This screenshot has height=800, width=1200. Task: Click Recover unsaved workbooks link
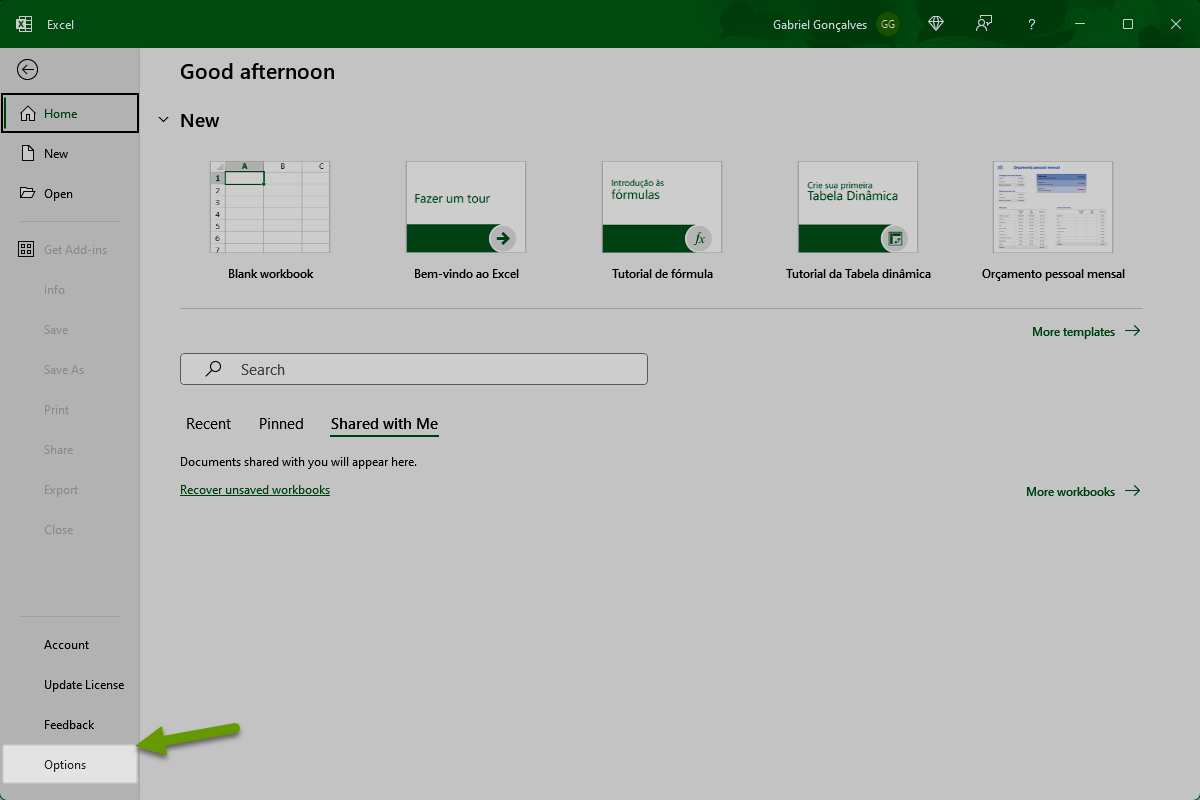[255, 490]
